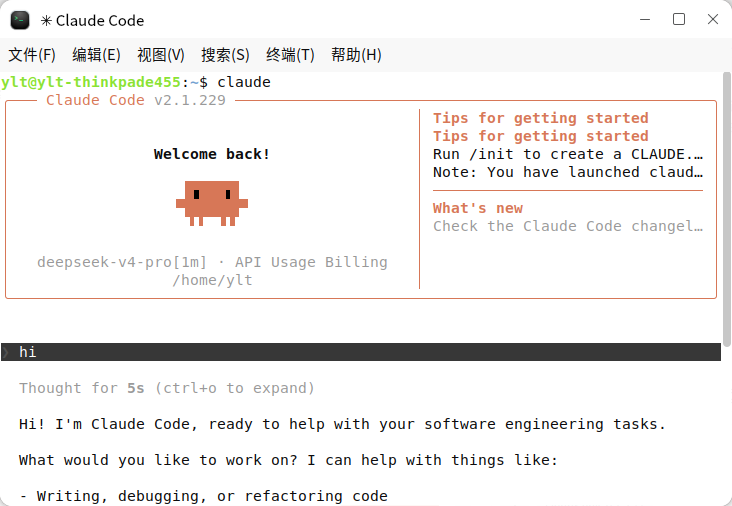The image size is (732, 506).
Task: Open the 文件(F) menu
Action: pyautogui.click(x=32, y=55)
